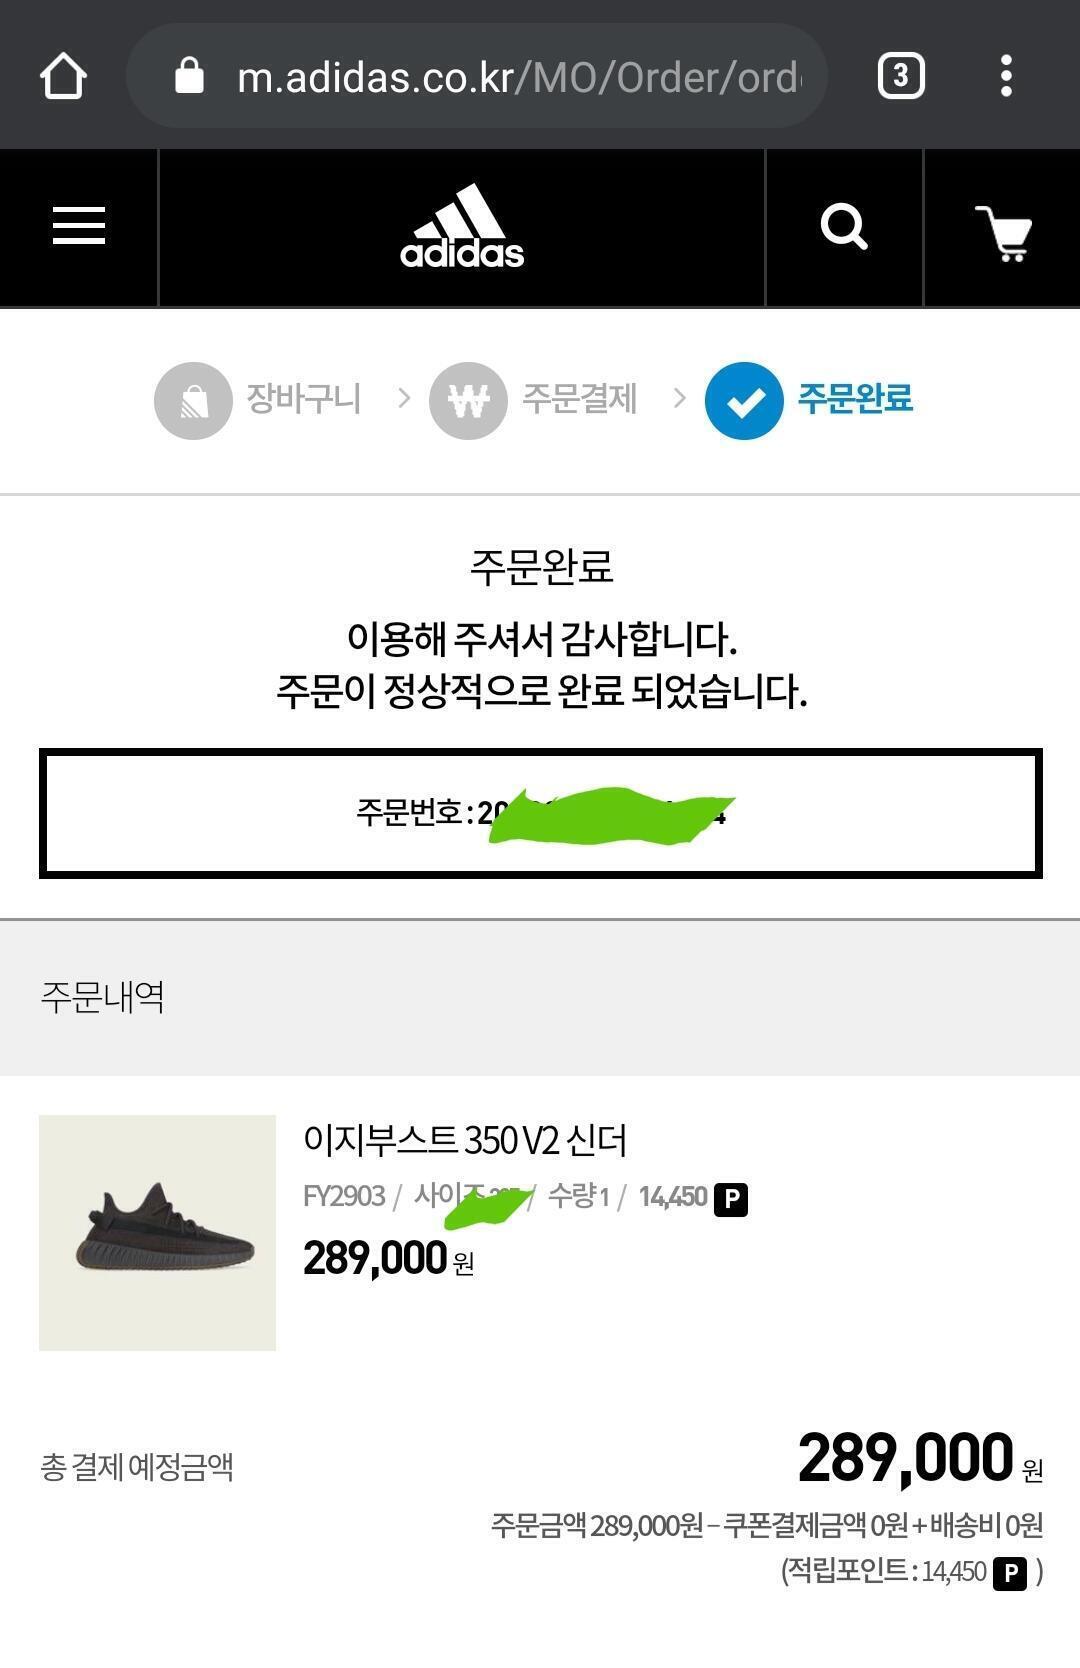Open the shopping cart icon
The image size is (1080, 1668).
1003,233
